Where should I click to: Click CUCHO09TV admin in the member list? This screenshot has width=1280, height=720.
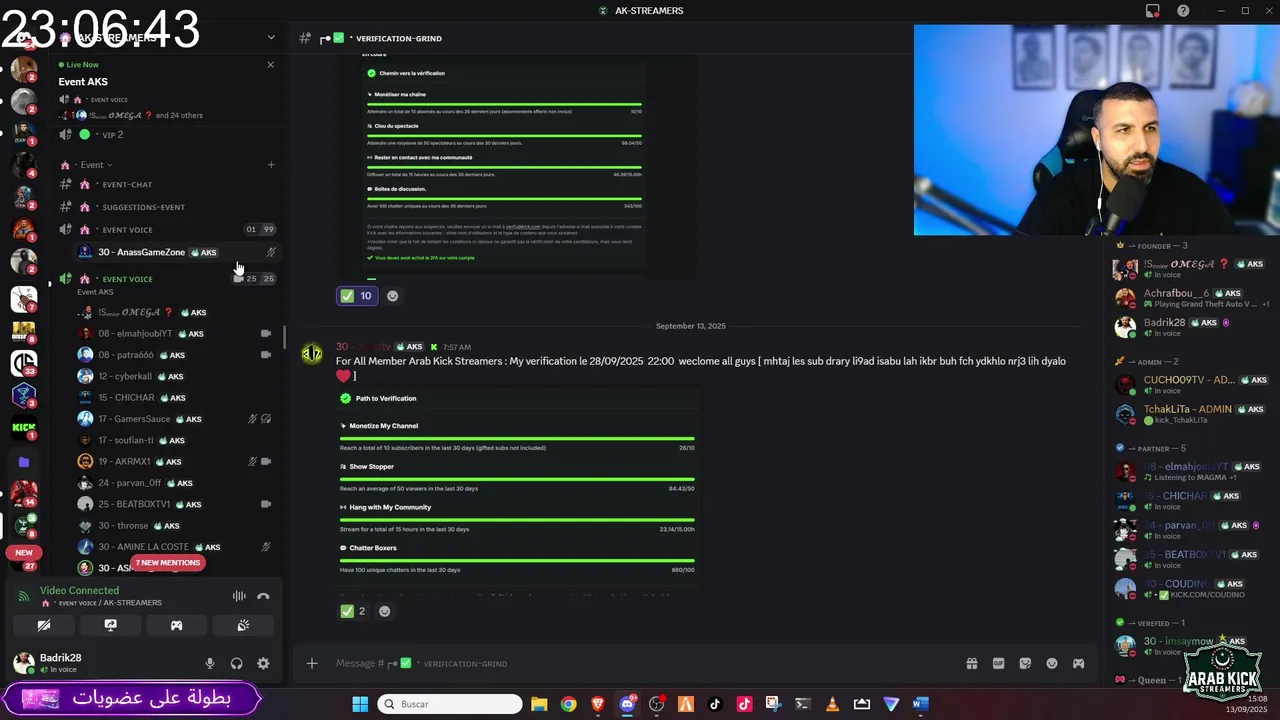tap(1192, 385)
